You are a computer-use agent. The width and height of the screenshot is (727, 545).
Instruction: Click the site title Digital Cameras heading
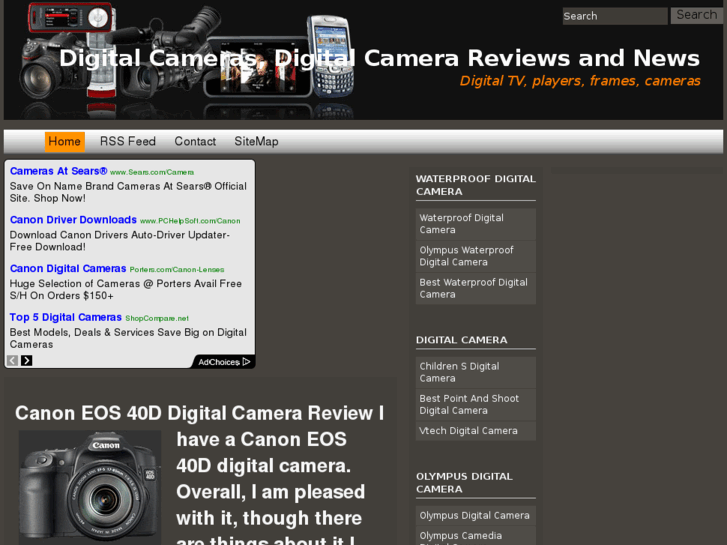[379, 58]
